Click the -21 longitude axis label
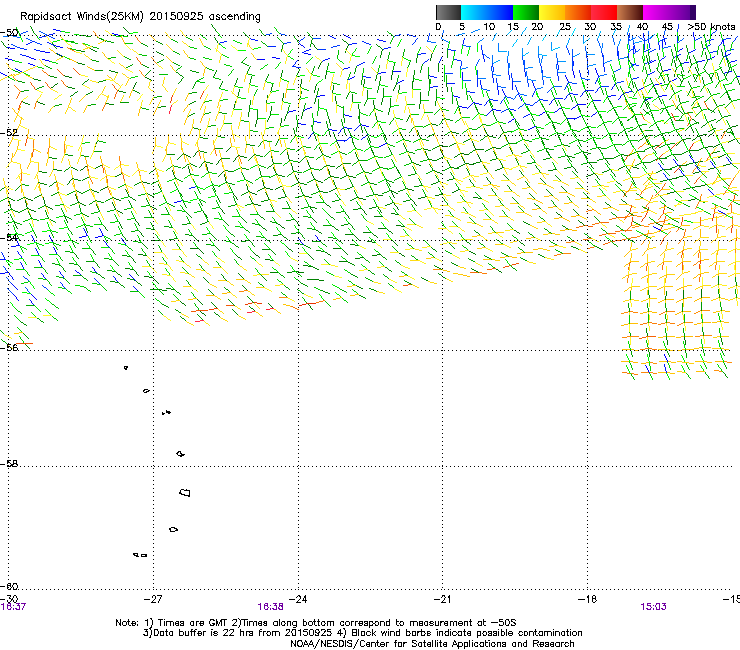This screenshot has width=740, height=650. click(x=442, y=599)
